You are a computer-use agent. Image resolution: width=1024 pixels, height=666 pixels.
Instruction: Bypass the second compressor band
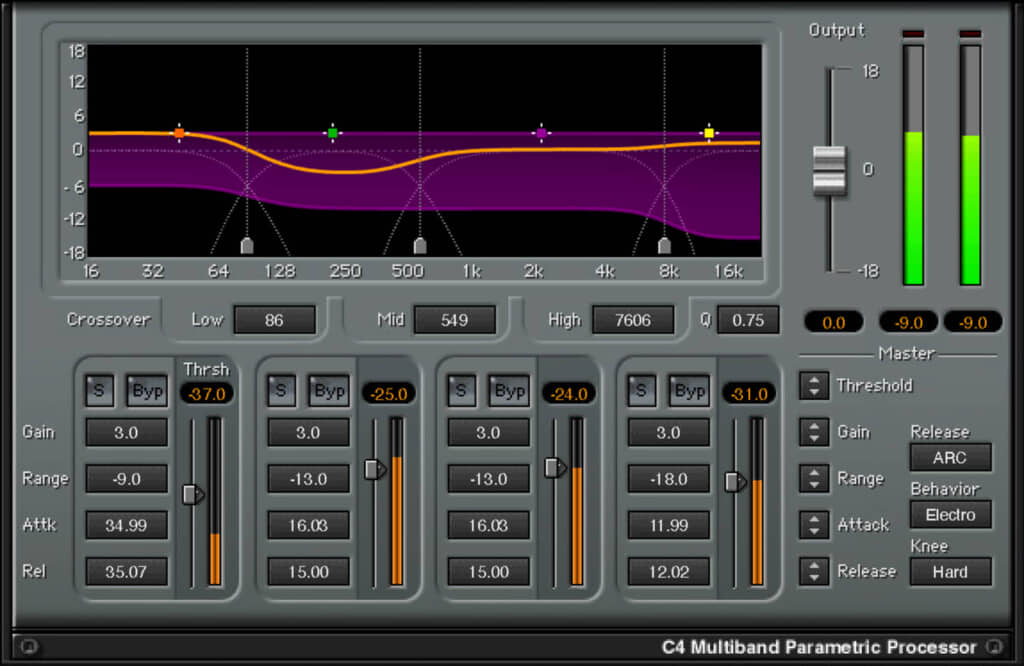[329, 391]
